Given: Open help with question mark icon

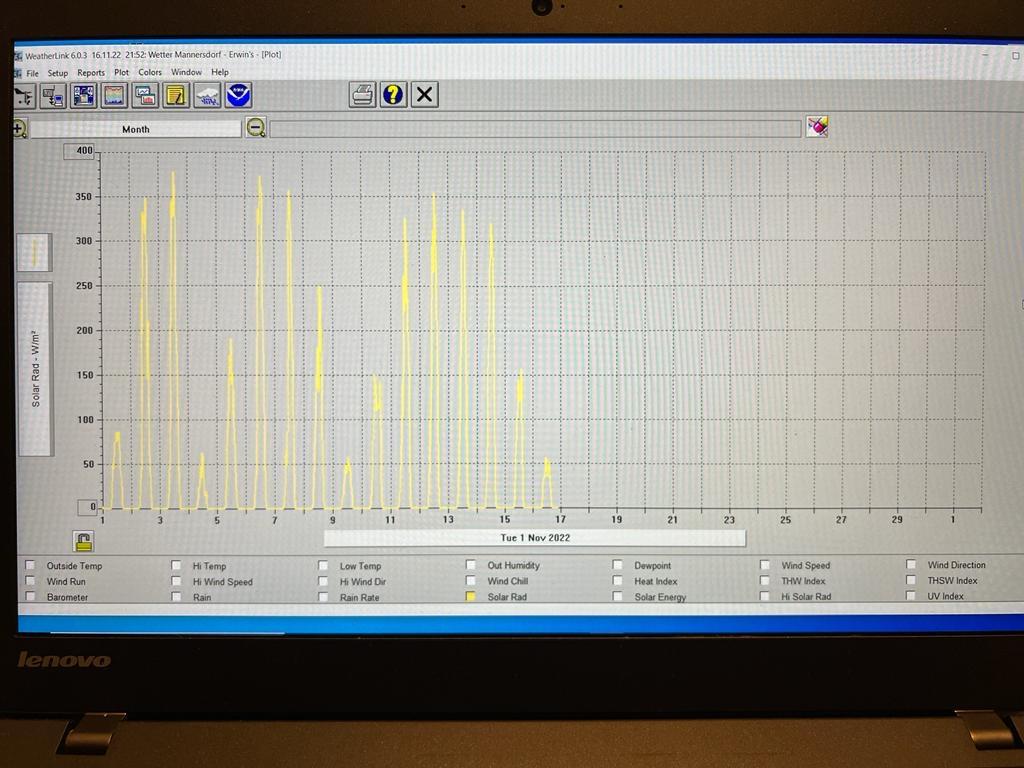Looking at the screenshot, I should pyautogui.click(x=393, y=95).
